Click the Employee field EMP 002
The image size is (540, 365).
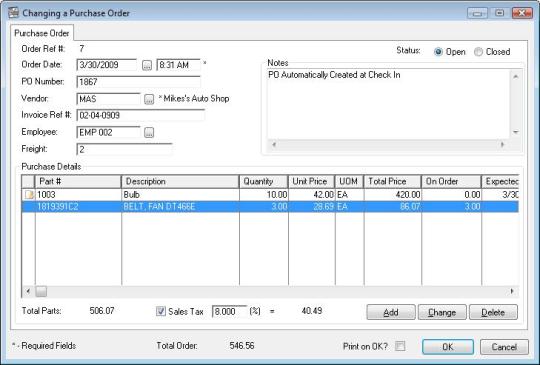point(108,132)
